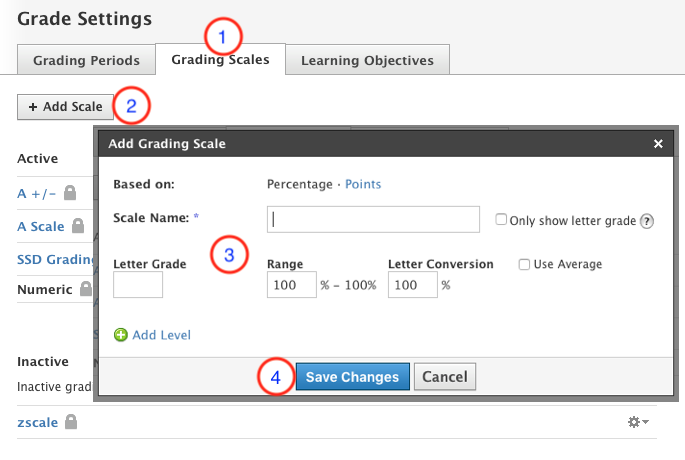Viewport: 685px width, 460px height.
Task: Select the Grading Scales tab
Action: coord(220,59)
